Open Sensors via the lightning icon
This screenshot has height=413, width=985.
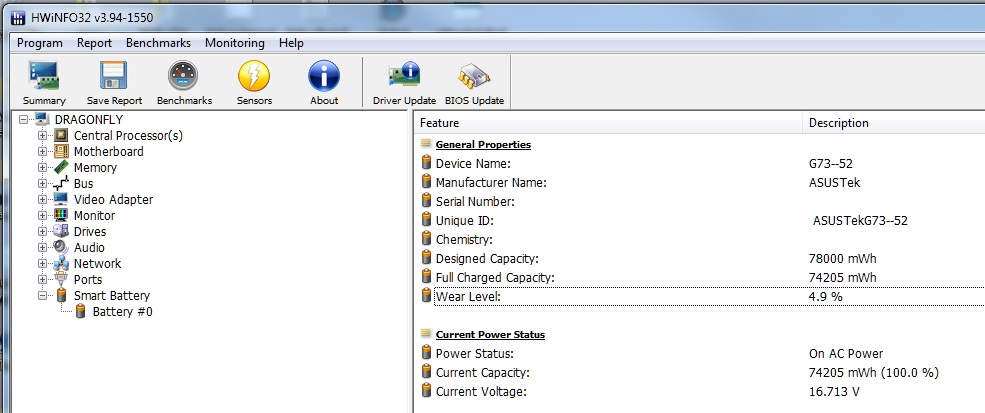point(254,76)
